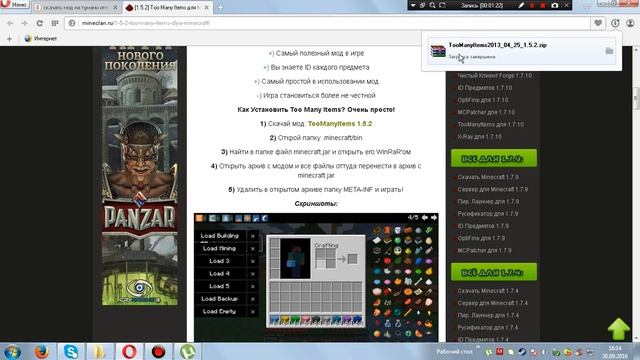Image resolution: width=640 pixels, height=360 pixels.
Task: Download the TooManyItems 1.5.2 mod link
Action: point(340,124)
